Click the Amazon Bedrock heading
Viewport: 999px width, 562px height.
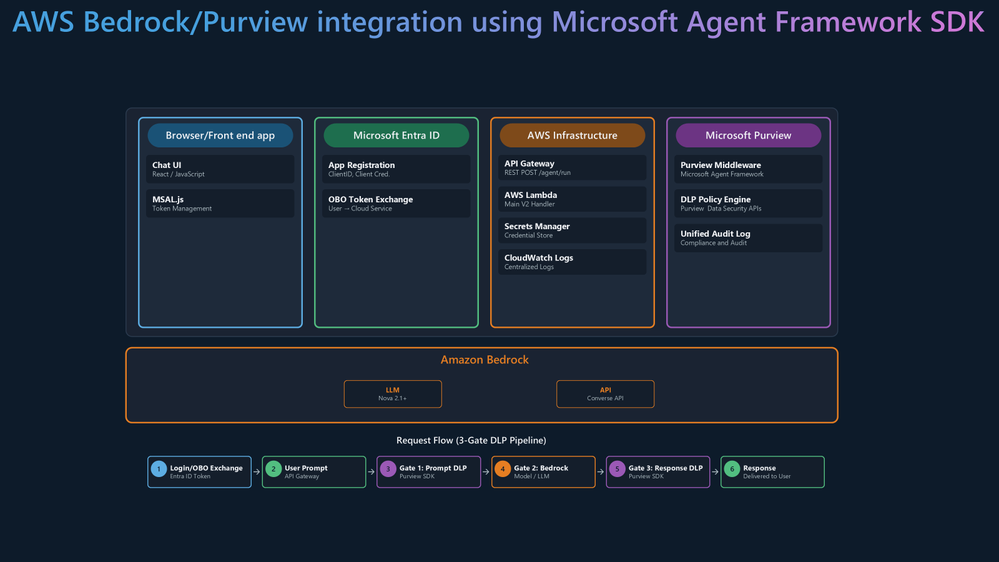484,359
